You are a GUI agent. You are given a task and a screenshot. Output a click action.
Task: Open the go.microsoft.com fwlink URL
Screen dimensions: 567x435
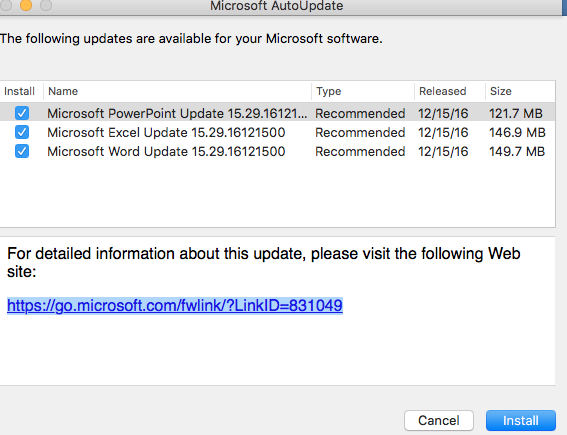175,306
